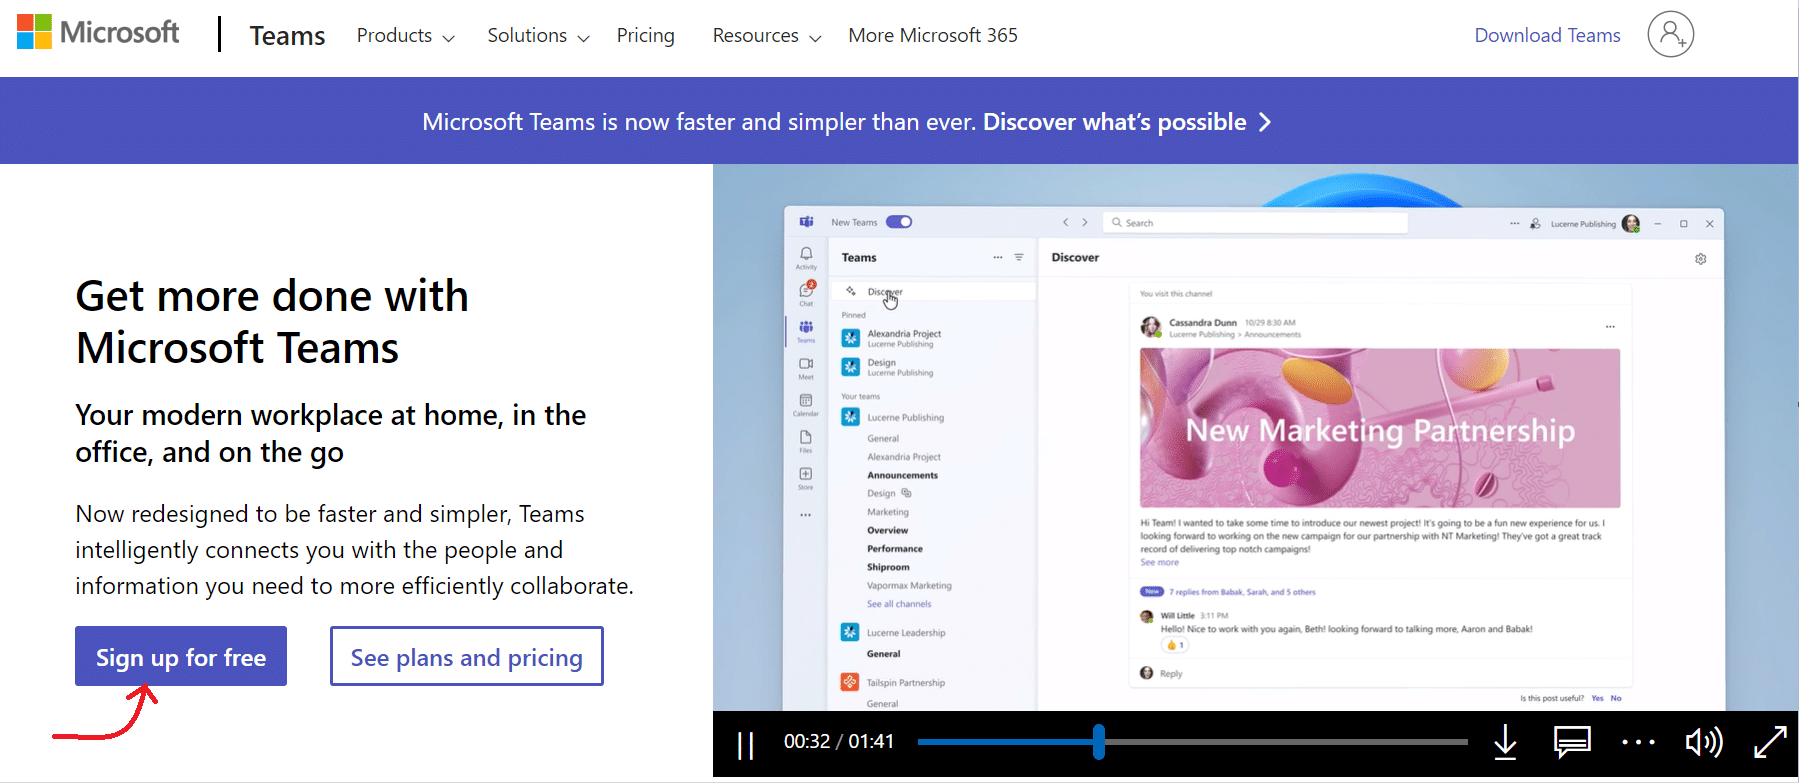This screenshot has height=783, width=1799.
Task: Click See plans and pricing button
Action: 467,656
